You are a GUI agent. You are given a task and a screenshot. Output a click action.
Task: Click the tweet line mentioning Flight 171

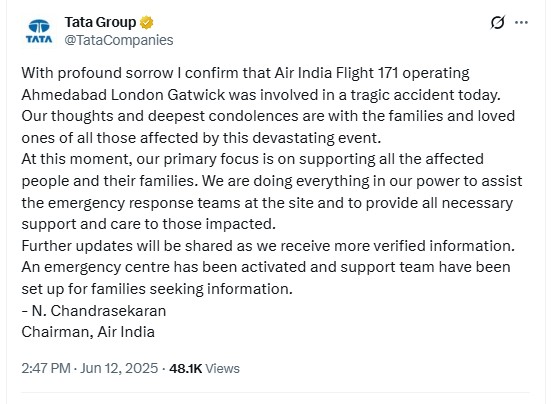[x=245, y=73]
